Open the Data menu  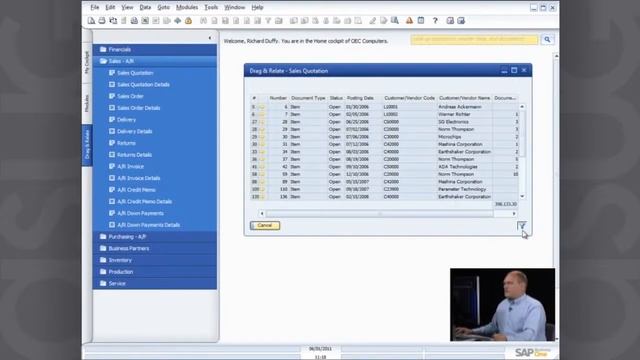pyautogui.click(x=145, y=7)
